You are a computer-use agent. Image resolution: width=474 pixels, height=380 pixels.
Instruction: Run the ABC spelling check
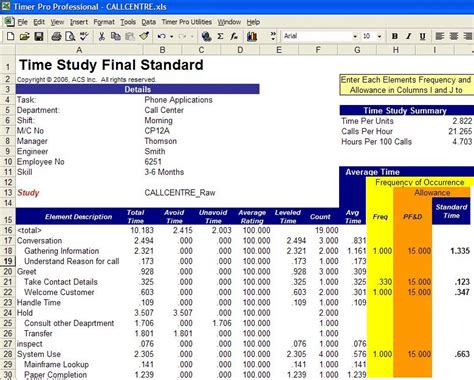84,36
